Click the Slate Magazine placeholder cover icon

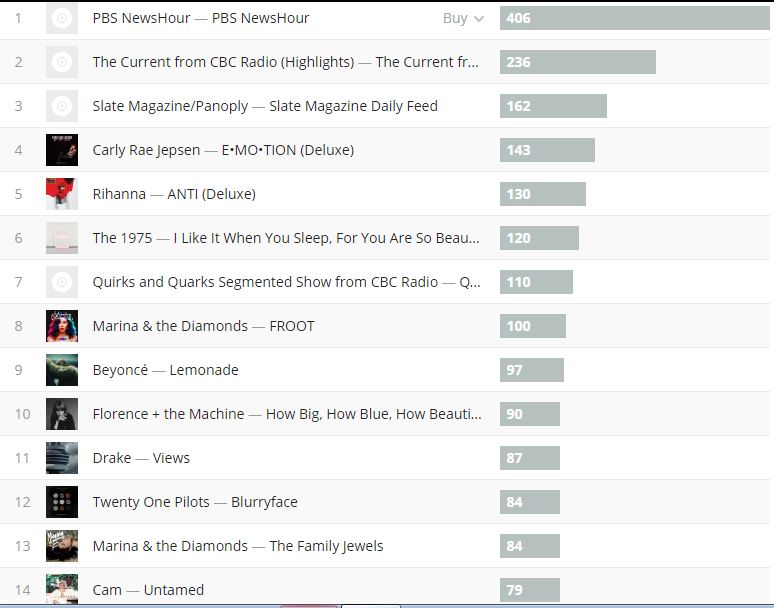[62, 106]
